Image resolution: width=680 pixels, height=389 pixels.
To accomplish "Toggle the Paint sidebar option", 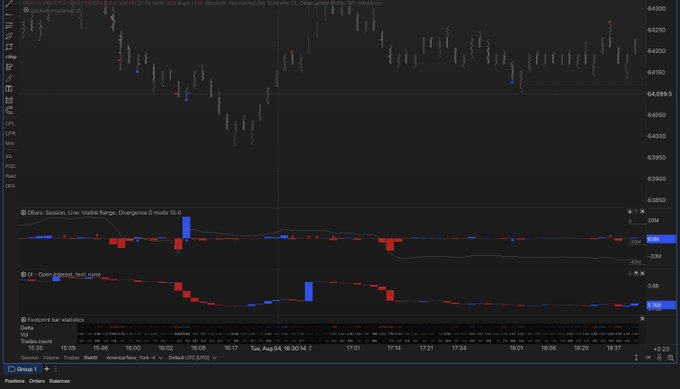I will 10,176.
